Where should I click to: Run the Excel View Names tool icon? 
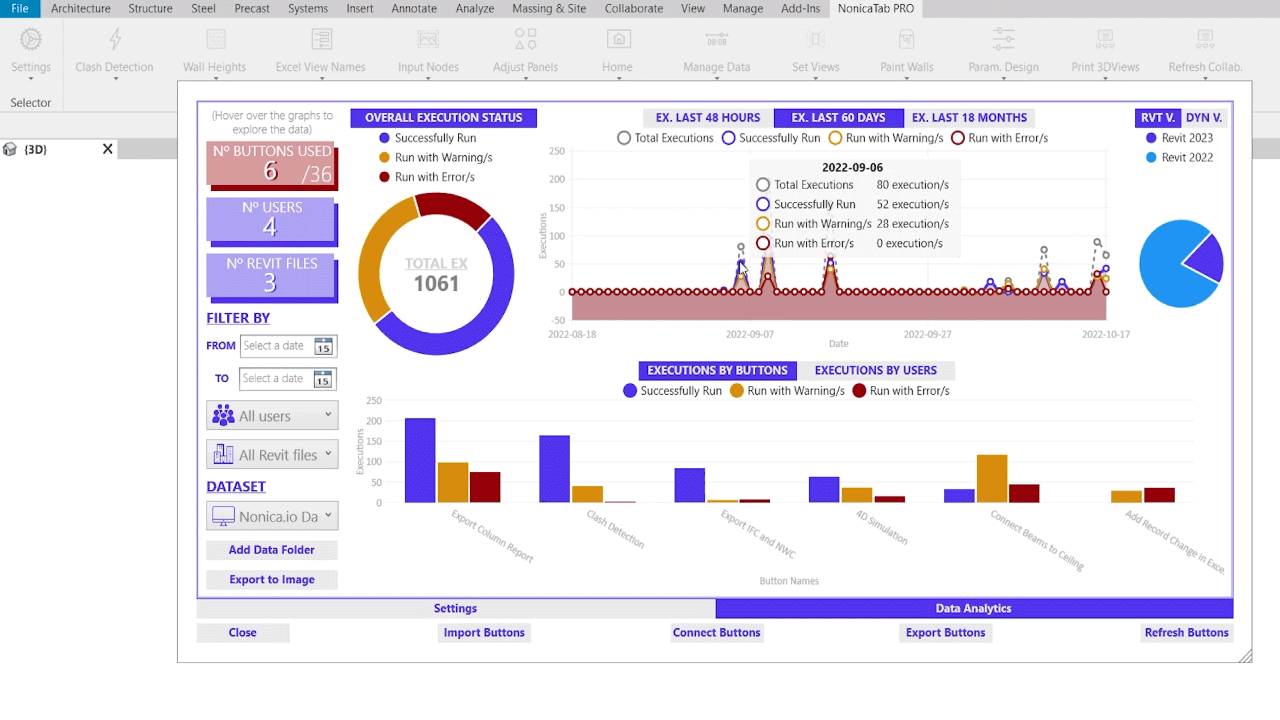[321, 40]
